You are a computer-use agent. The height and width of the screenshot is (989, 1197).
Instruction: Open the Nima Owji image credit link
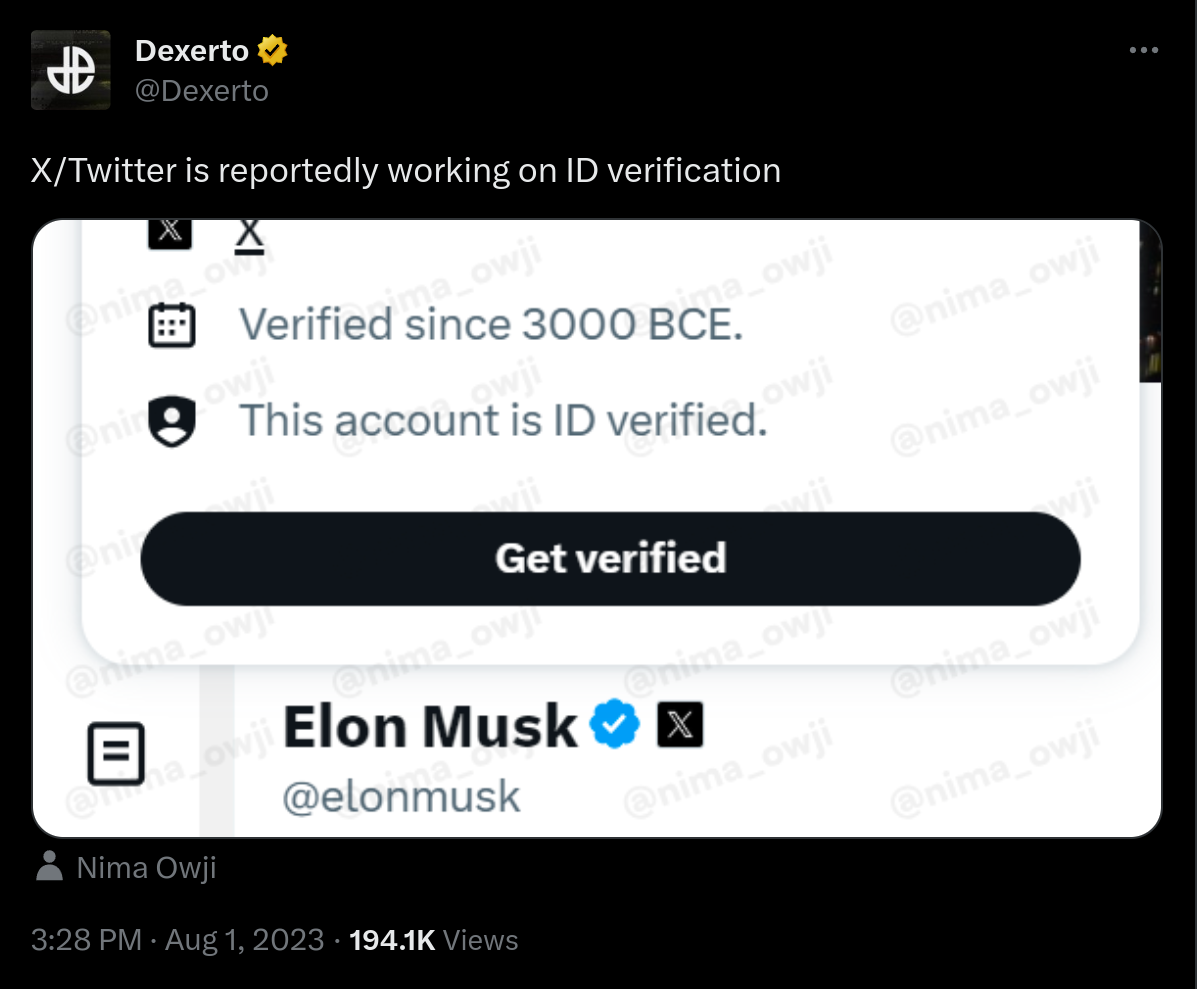[x=146, y=868]
